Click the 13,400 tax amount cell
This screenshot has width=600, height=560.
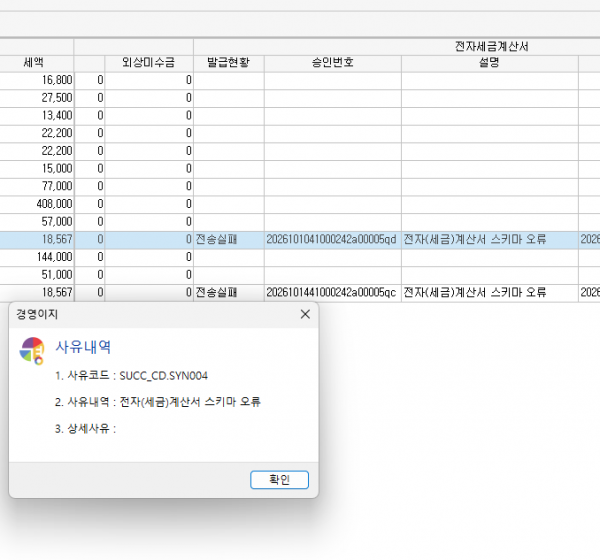37,116
